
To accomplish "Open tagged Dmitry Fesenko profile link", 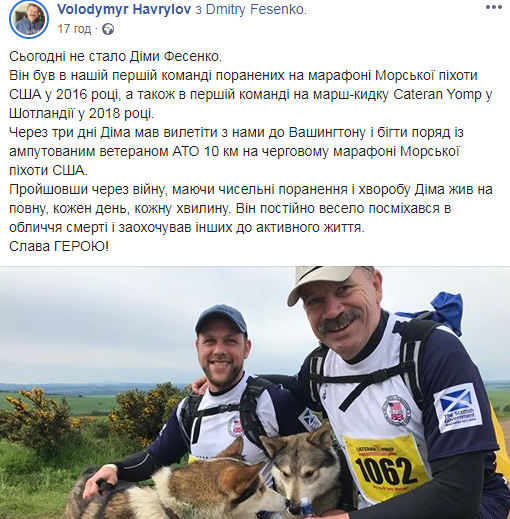I will 256,9.
